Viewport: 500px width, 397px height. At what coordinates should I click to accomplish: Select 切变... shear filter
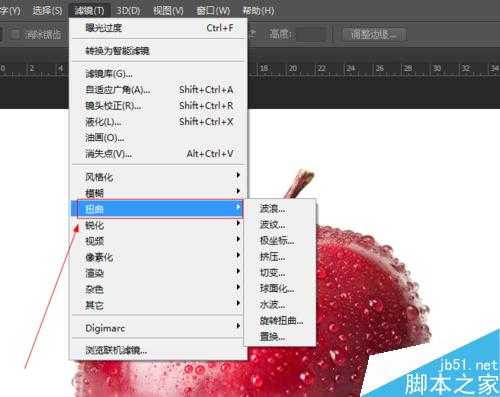[280, 273]
